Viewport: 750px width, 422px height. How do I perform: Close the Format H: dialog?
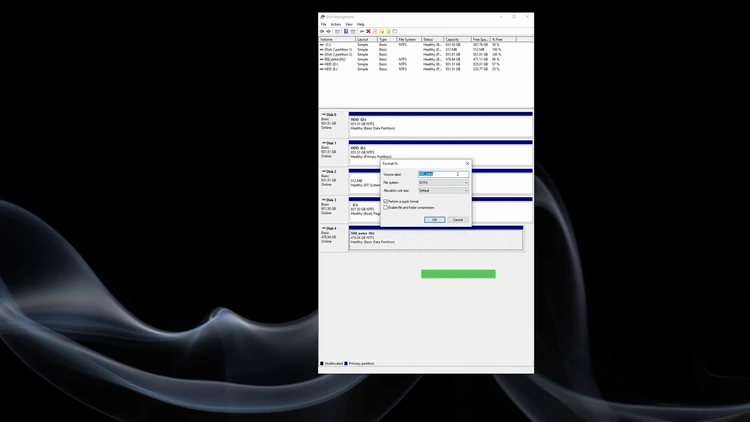[467, 164]
